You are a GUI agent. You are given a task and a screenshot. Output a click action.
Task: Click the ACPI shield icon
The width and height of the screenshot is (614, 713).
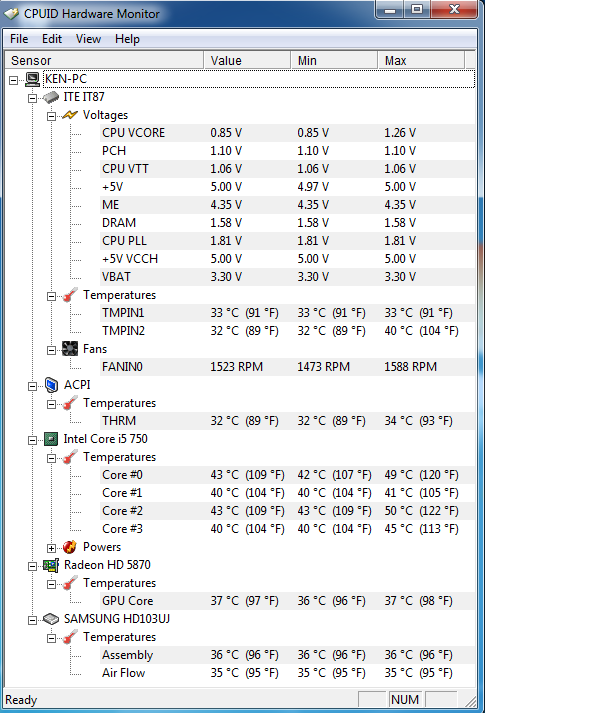[x=51, y=385]
